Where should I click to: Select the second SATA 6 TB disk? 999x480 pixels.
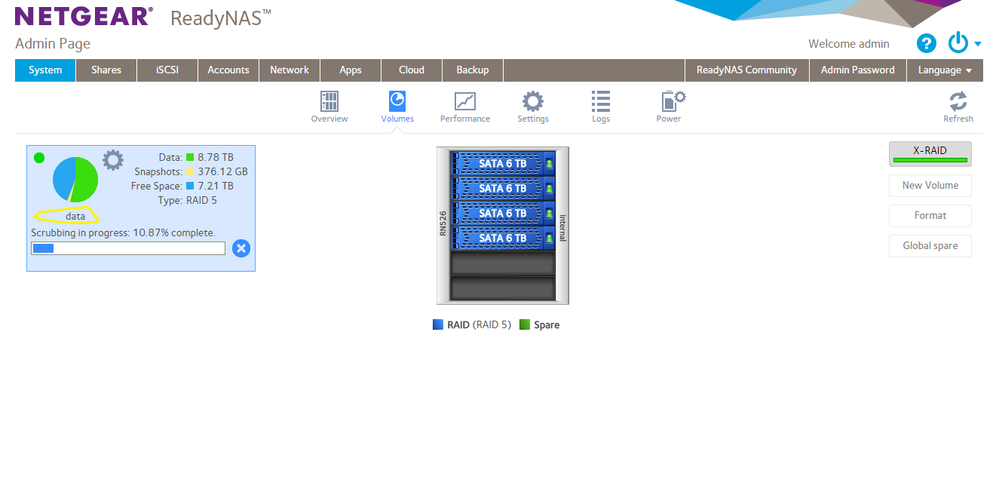point(502,188)
